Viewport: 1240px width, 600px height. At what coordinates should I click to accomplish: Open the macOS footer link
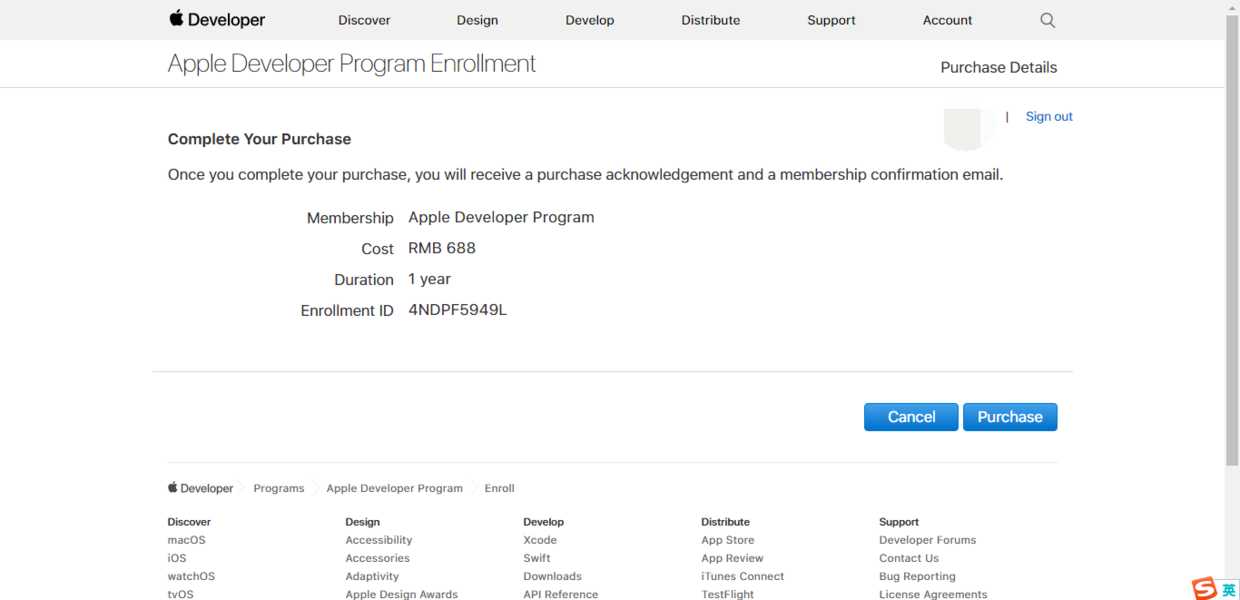pos(187,540)
